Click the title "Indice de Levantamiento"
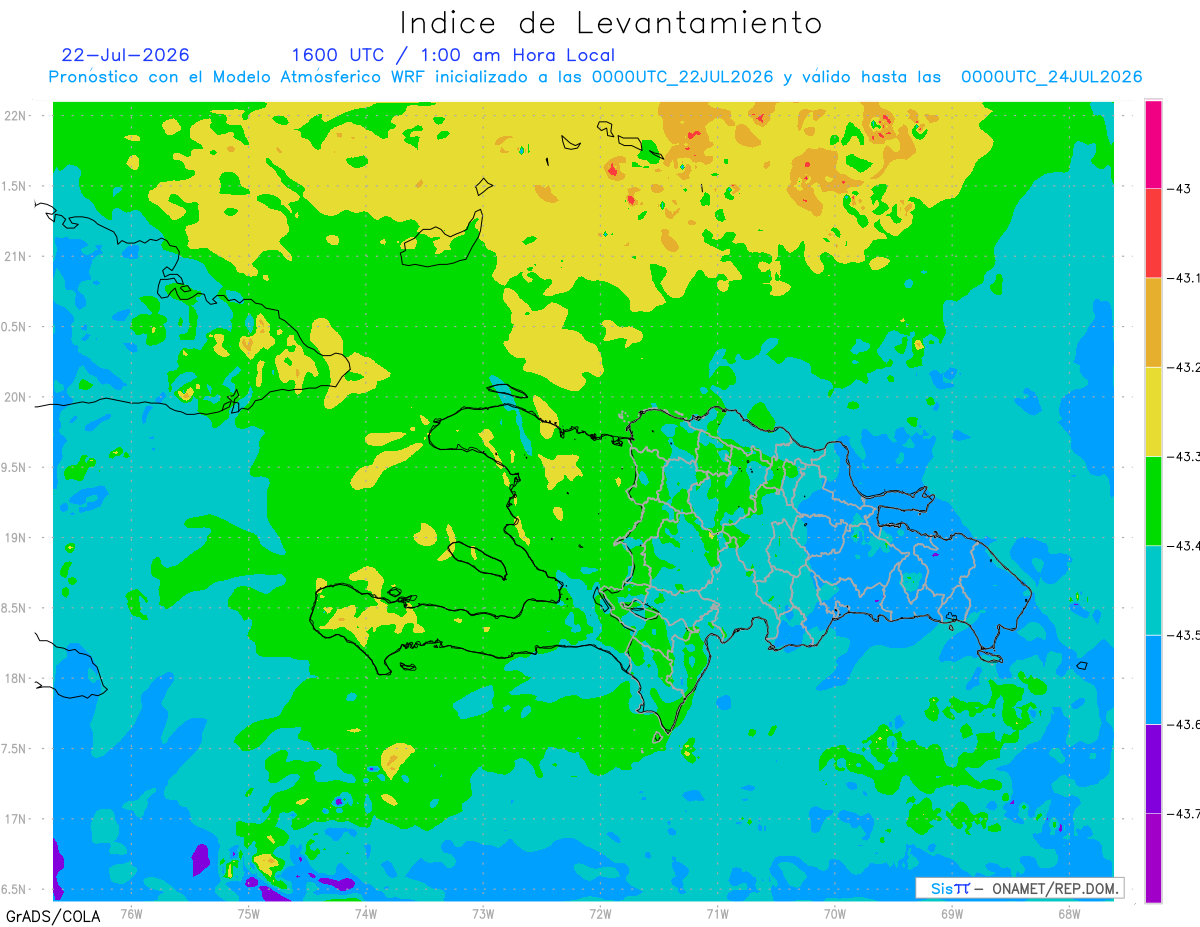Screen dimensions: 1200x927 [x=611, y=23]
